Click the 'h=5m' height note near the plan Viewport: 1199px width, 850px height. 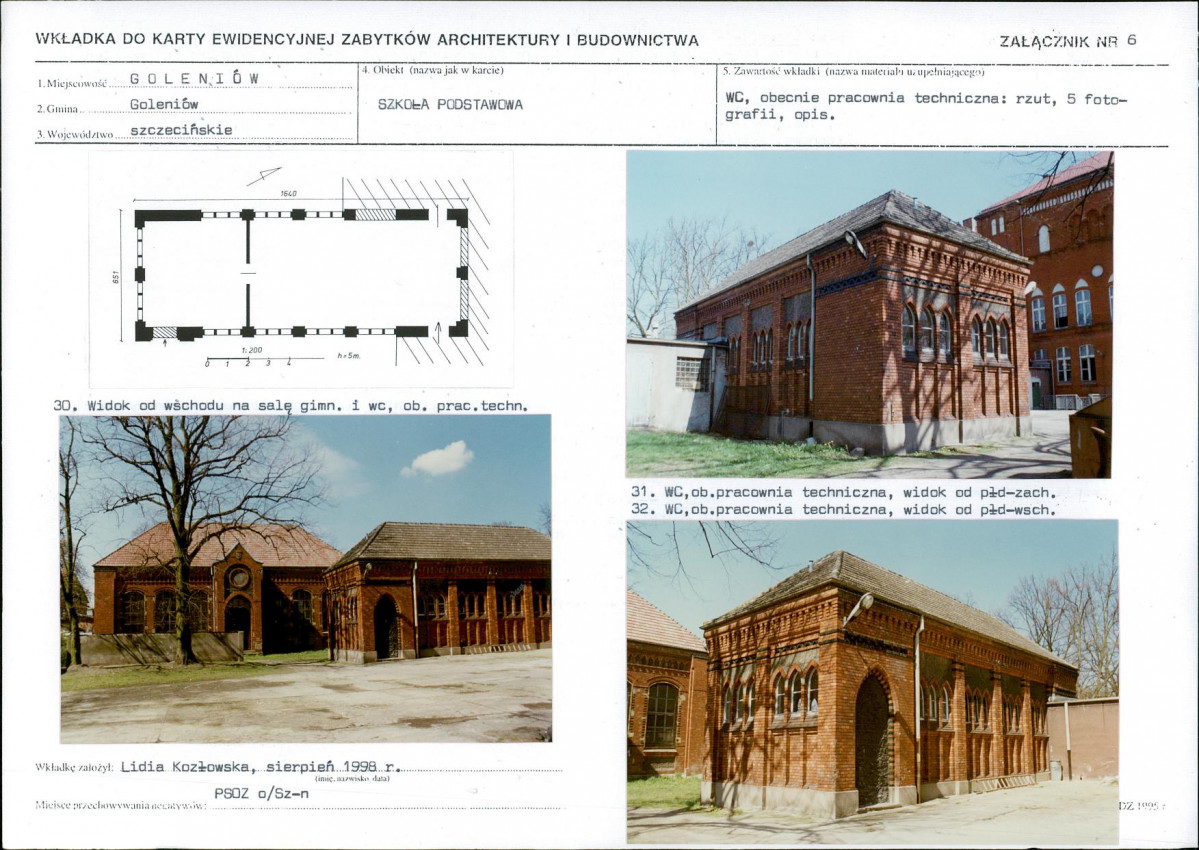click(348, 356)
